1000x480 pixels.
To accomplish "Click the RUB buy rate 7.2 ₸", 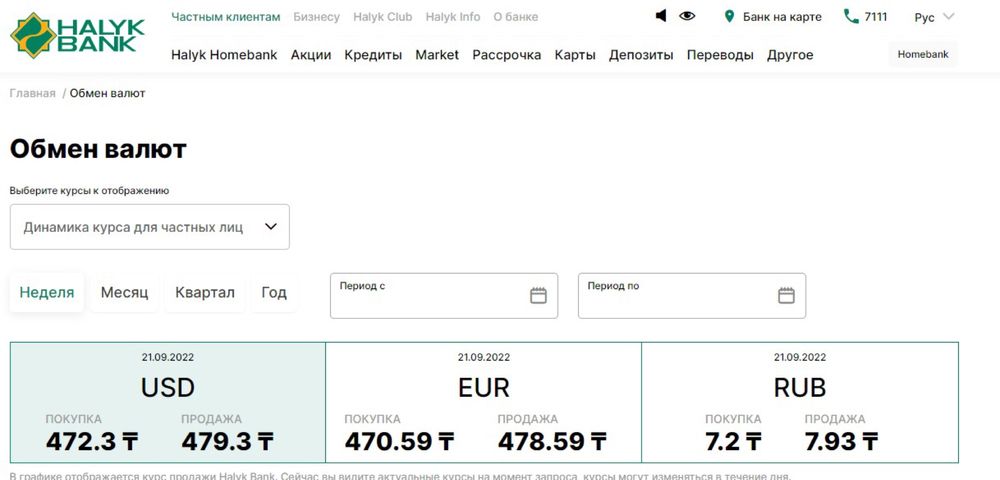I will 733,441.
